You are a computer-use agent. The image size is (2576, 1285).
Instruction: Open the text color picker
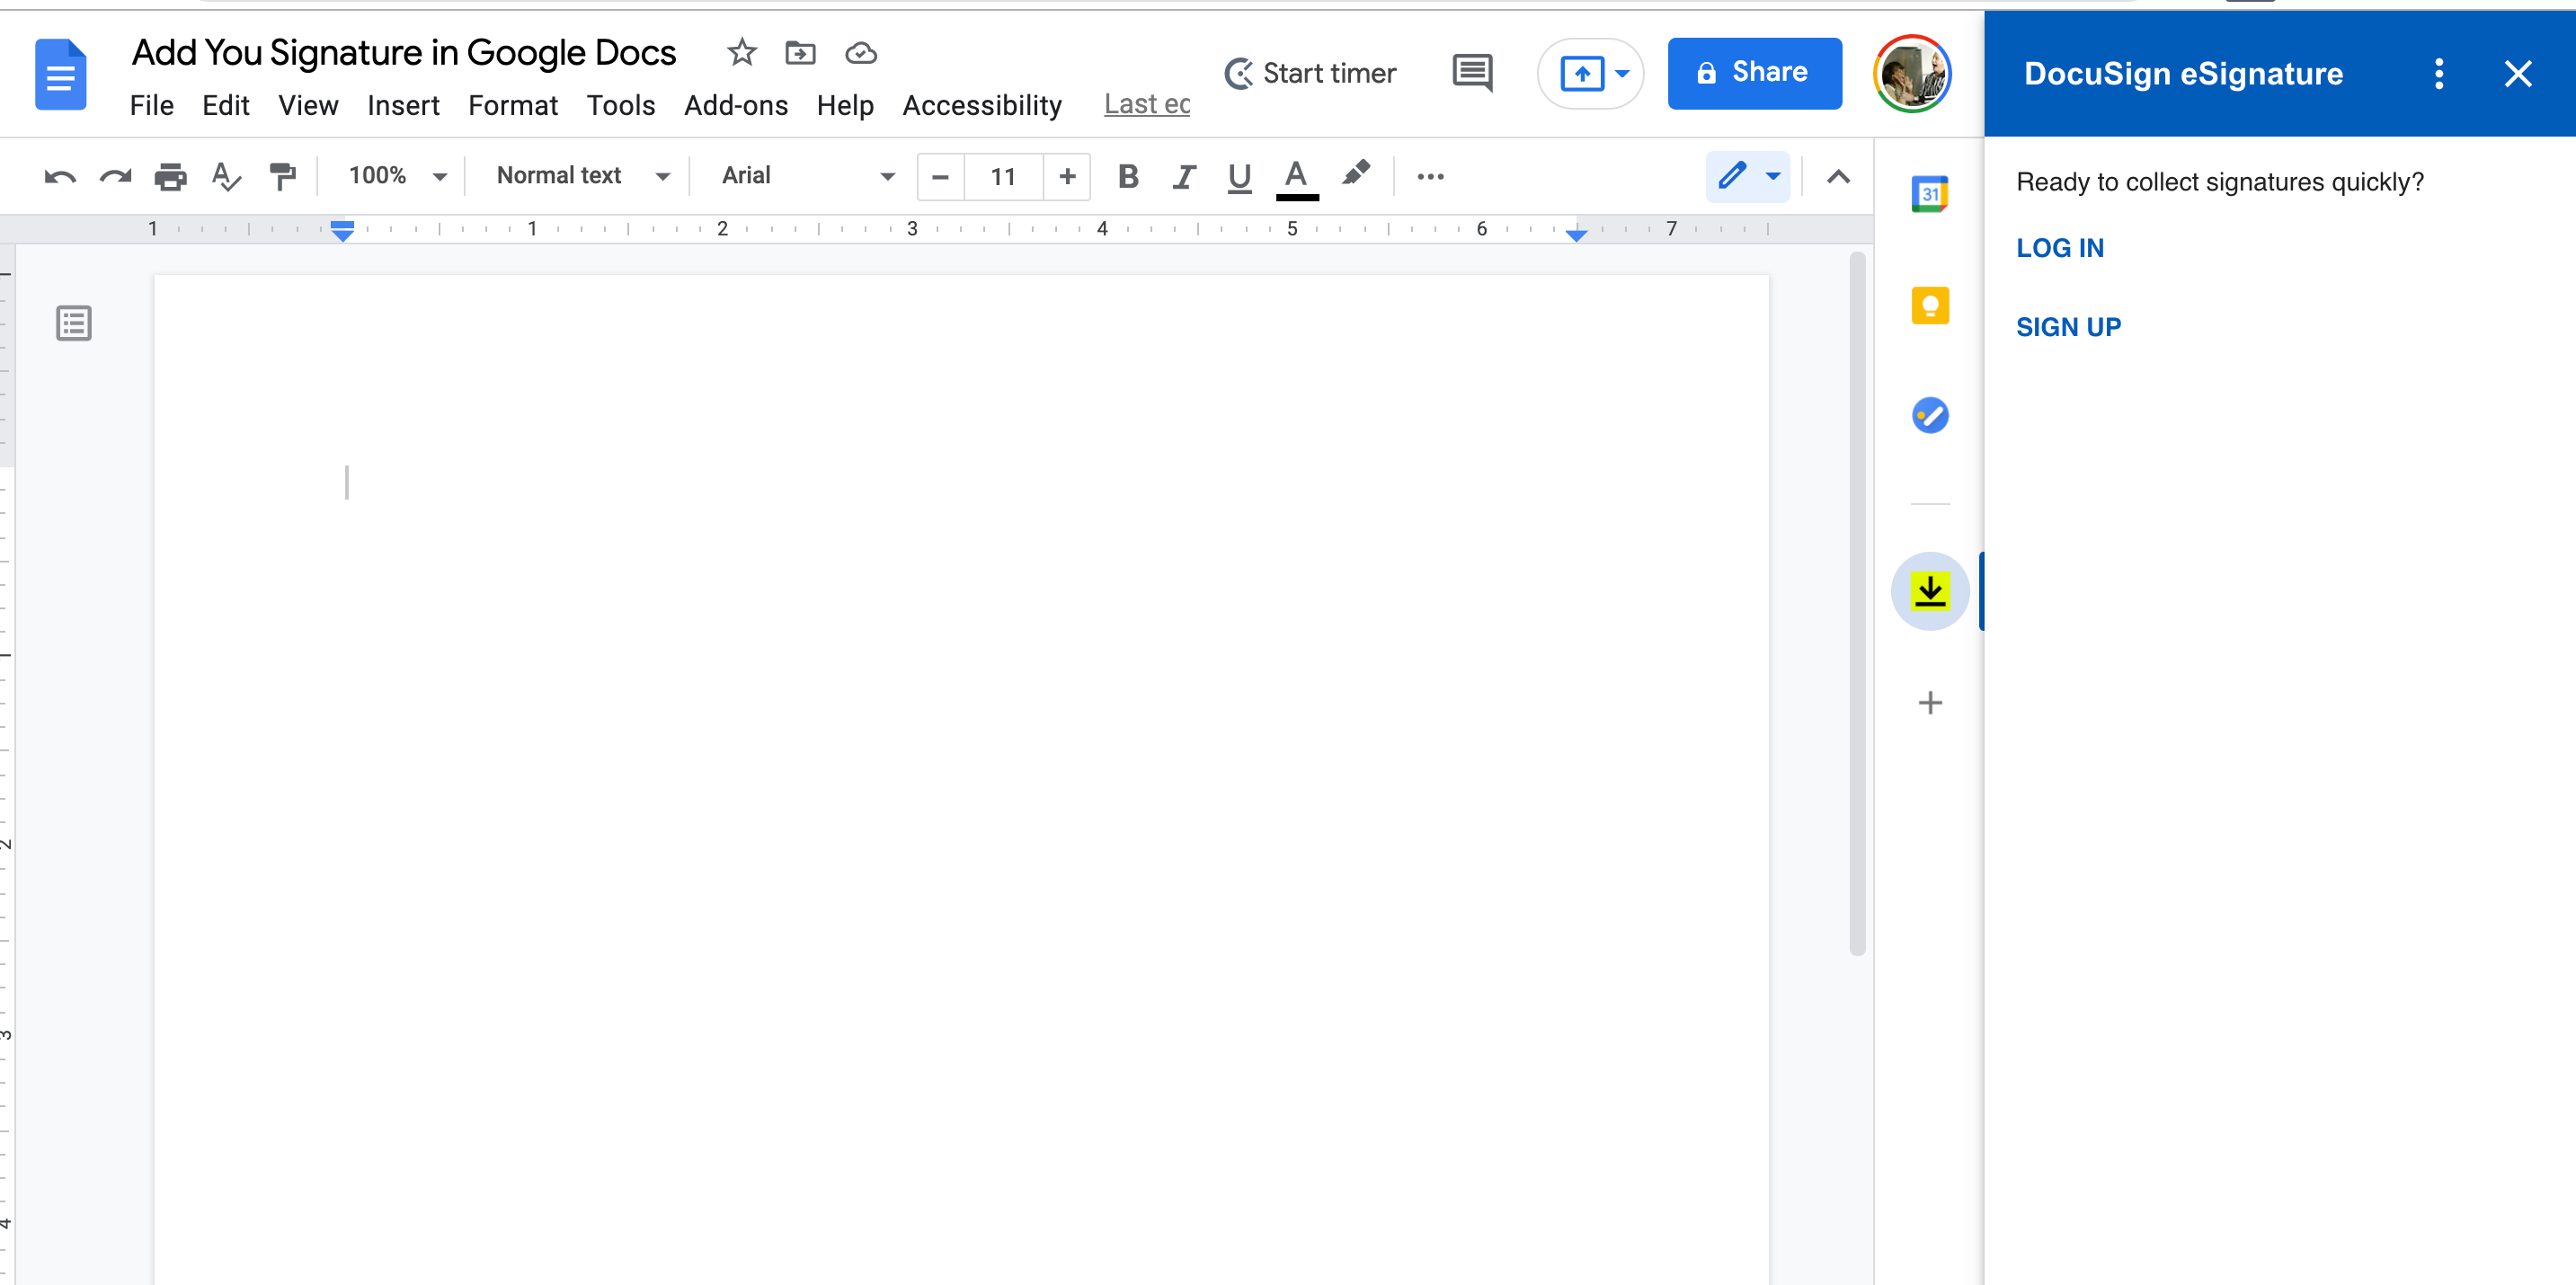1296,176
